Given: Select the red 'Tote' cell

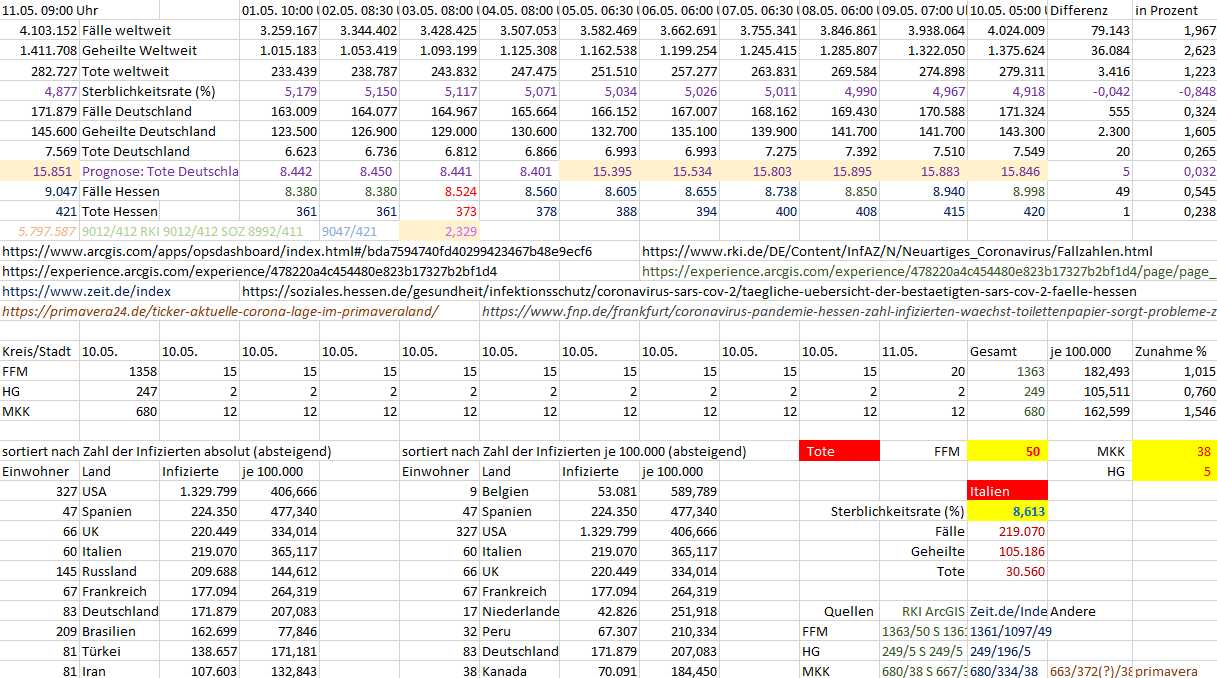Looking at the screenshot, I should pos(840,451).
